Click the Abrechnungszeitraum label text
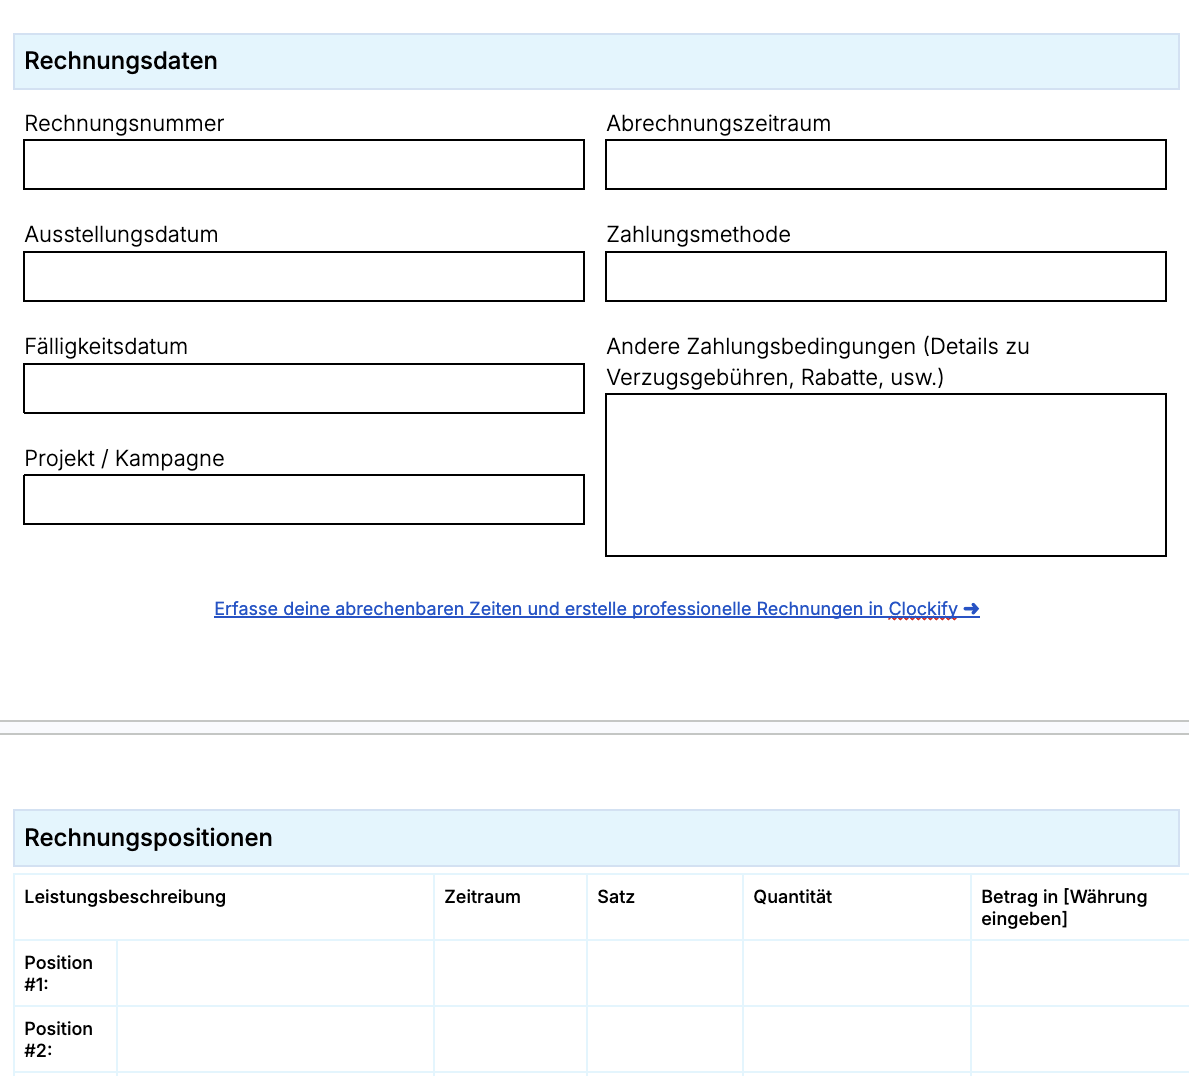The width and height of the screenshot is (1189, 1076). coord(719,124)
